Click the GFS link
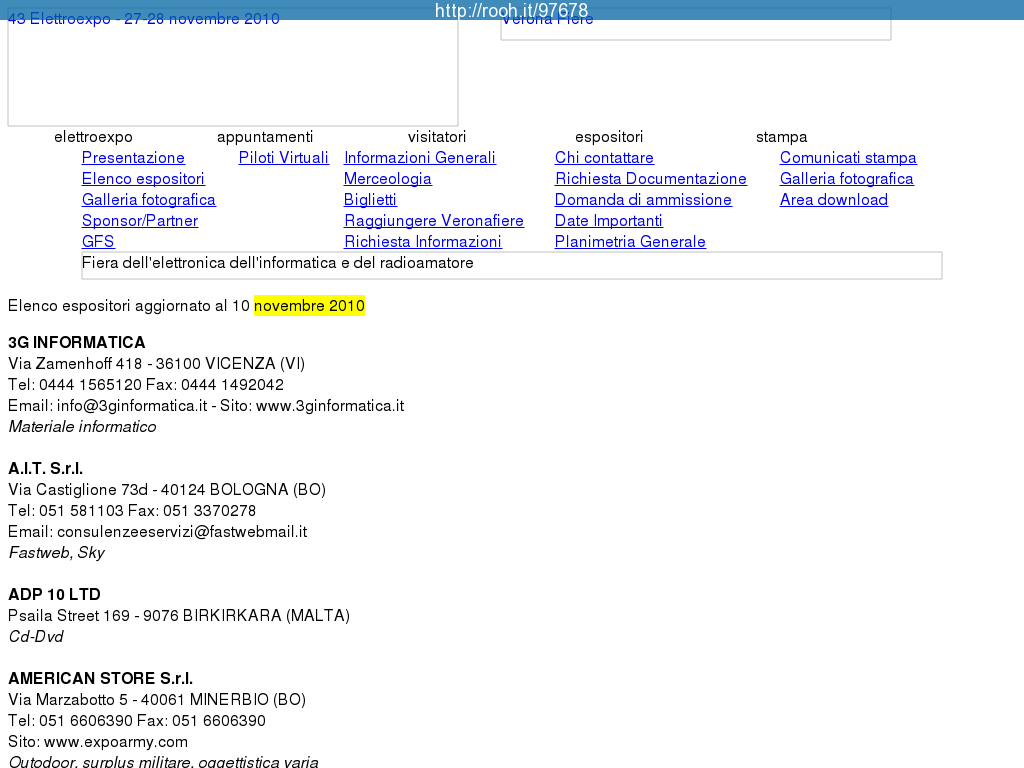1024x768 pixels. (x=98, y=242)
